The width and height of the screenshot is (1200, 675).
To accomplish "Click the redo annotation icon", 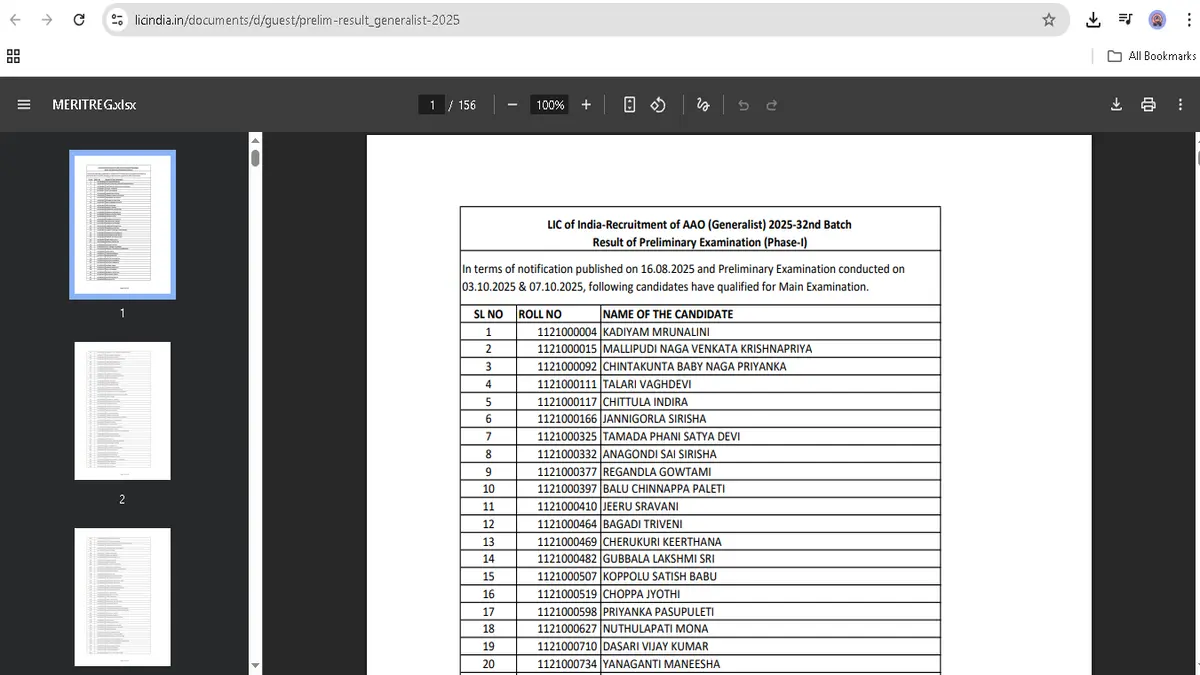I will coord(770,104).
